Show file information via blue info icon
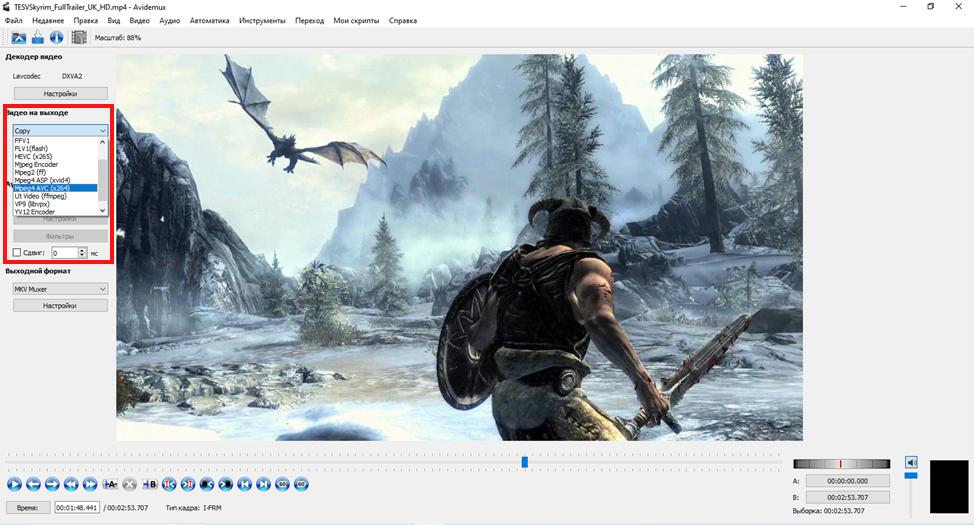This screenshot has width=974, height=525. [57, 37]
